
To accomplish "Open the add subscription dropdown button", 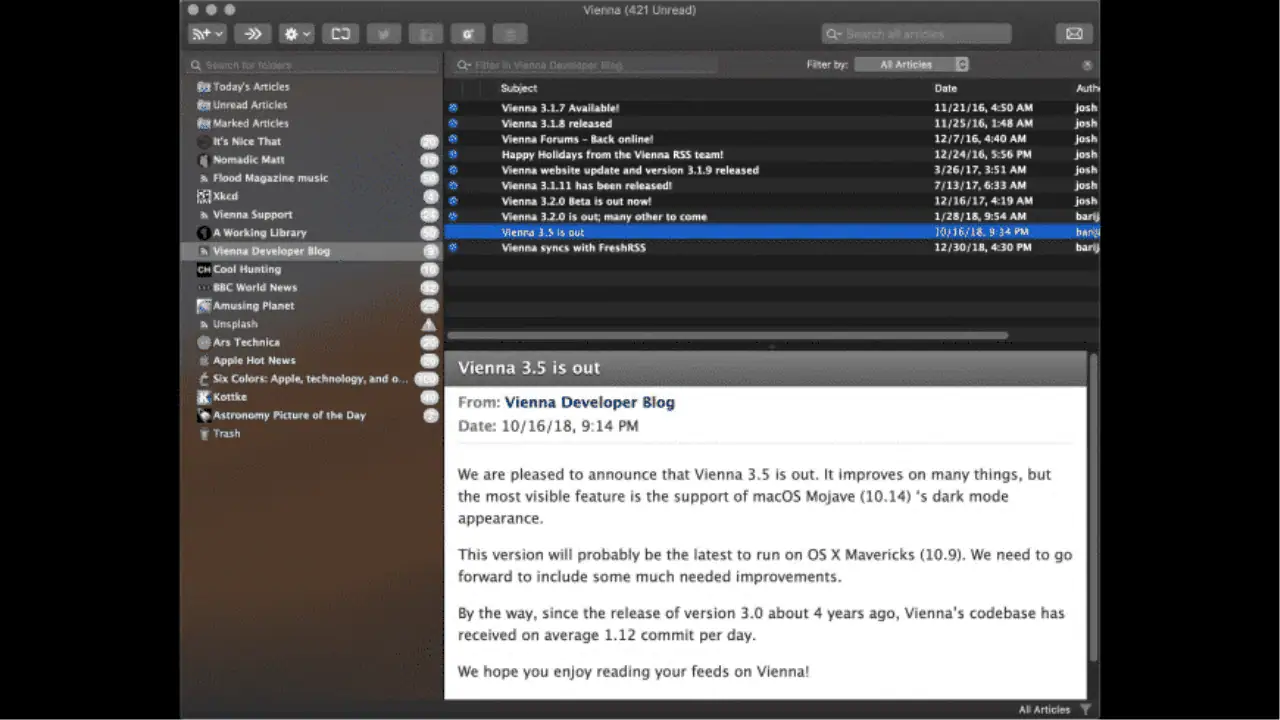I will [207, 34].
